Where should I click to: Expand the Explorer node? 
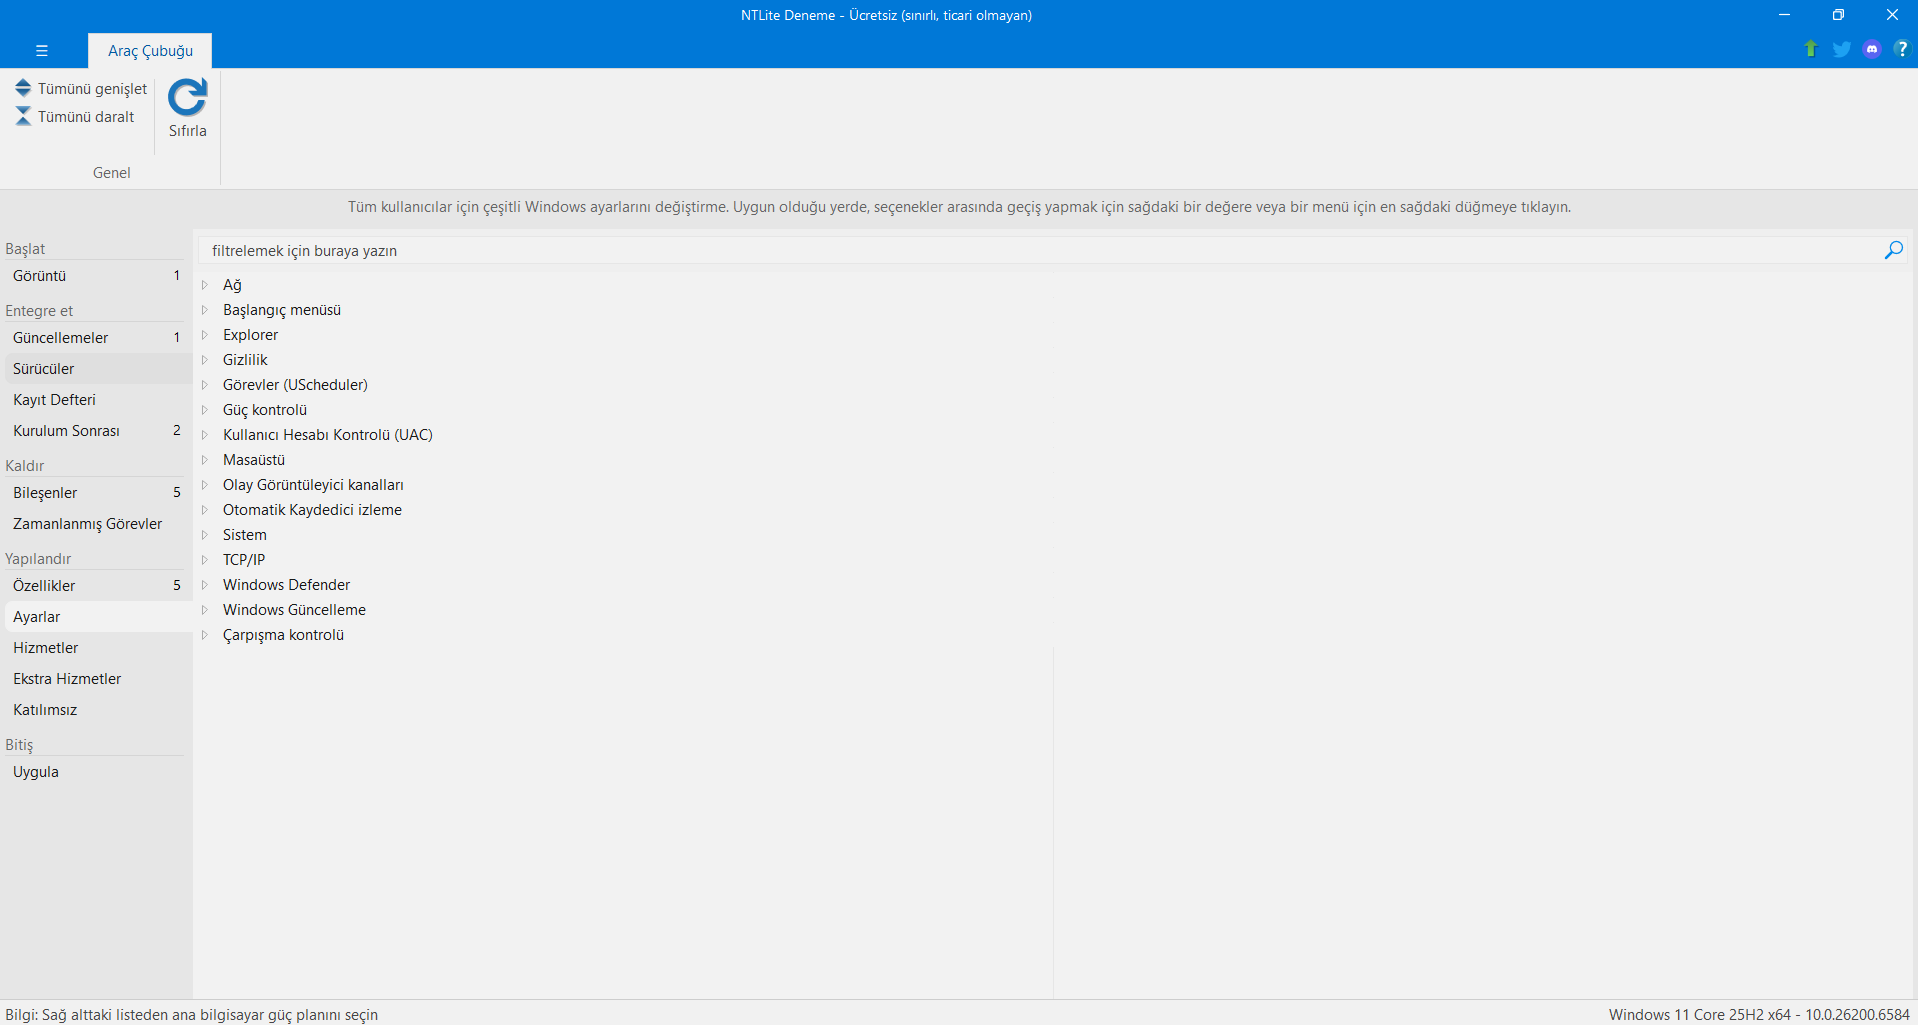tap(205, 335)
